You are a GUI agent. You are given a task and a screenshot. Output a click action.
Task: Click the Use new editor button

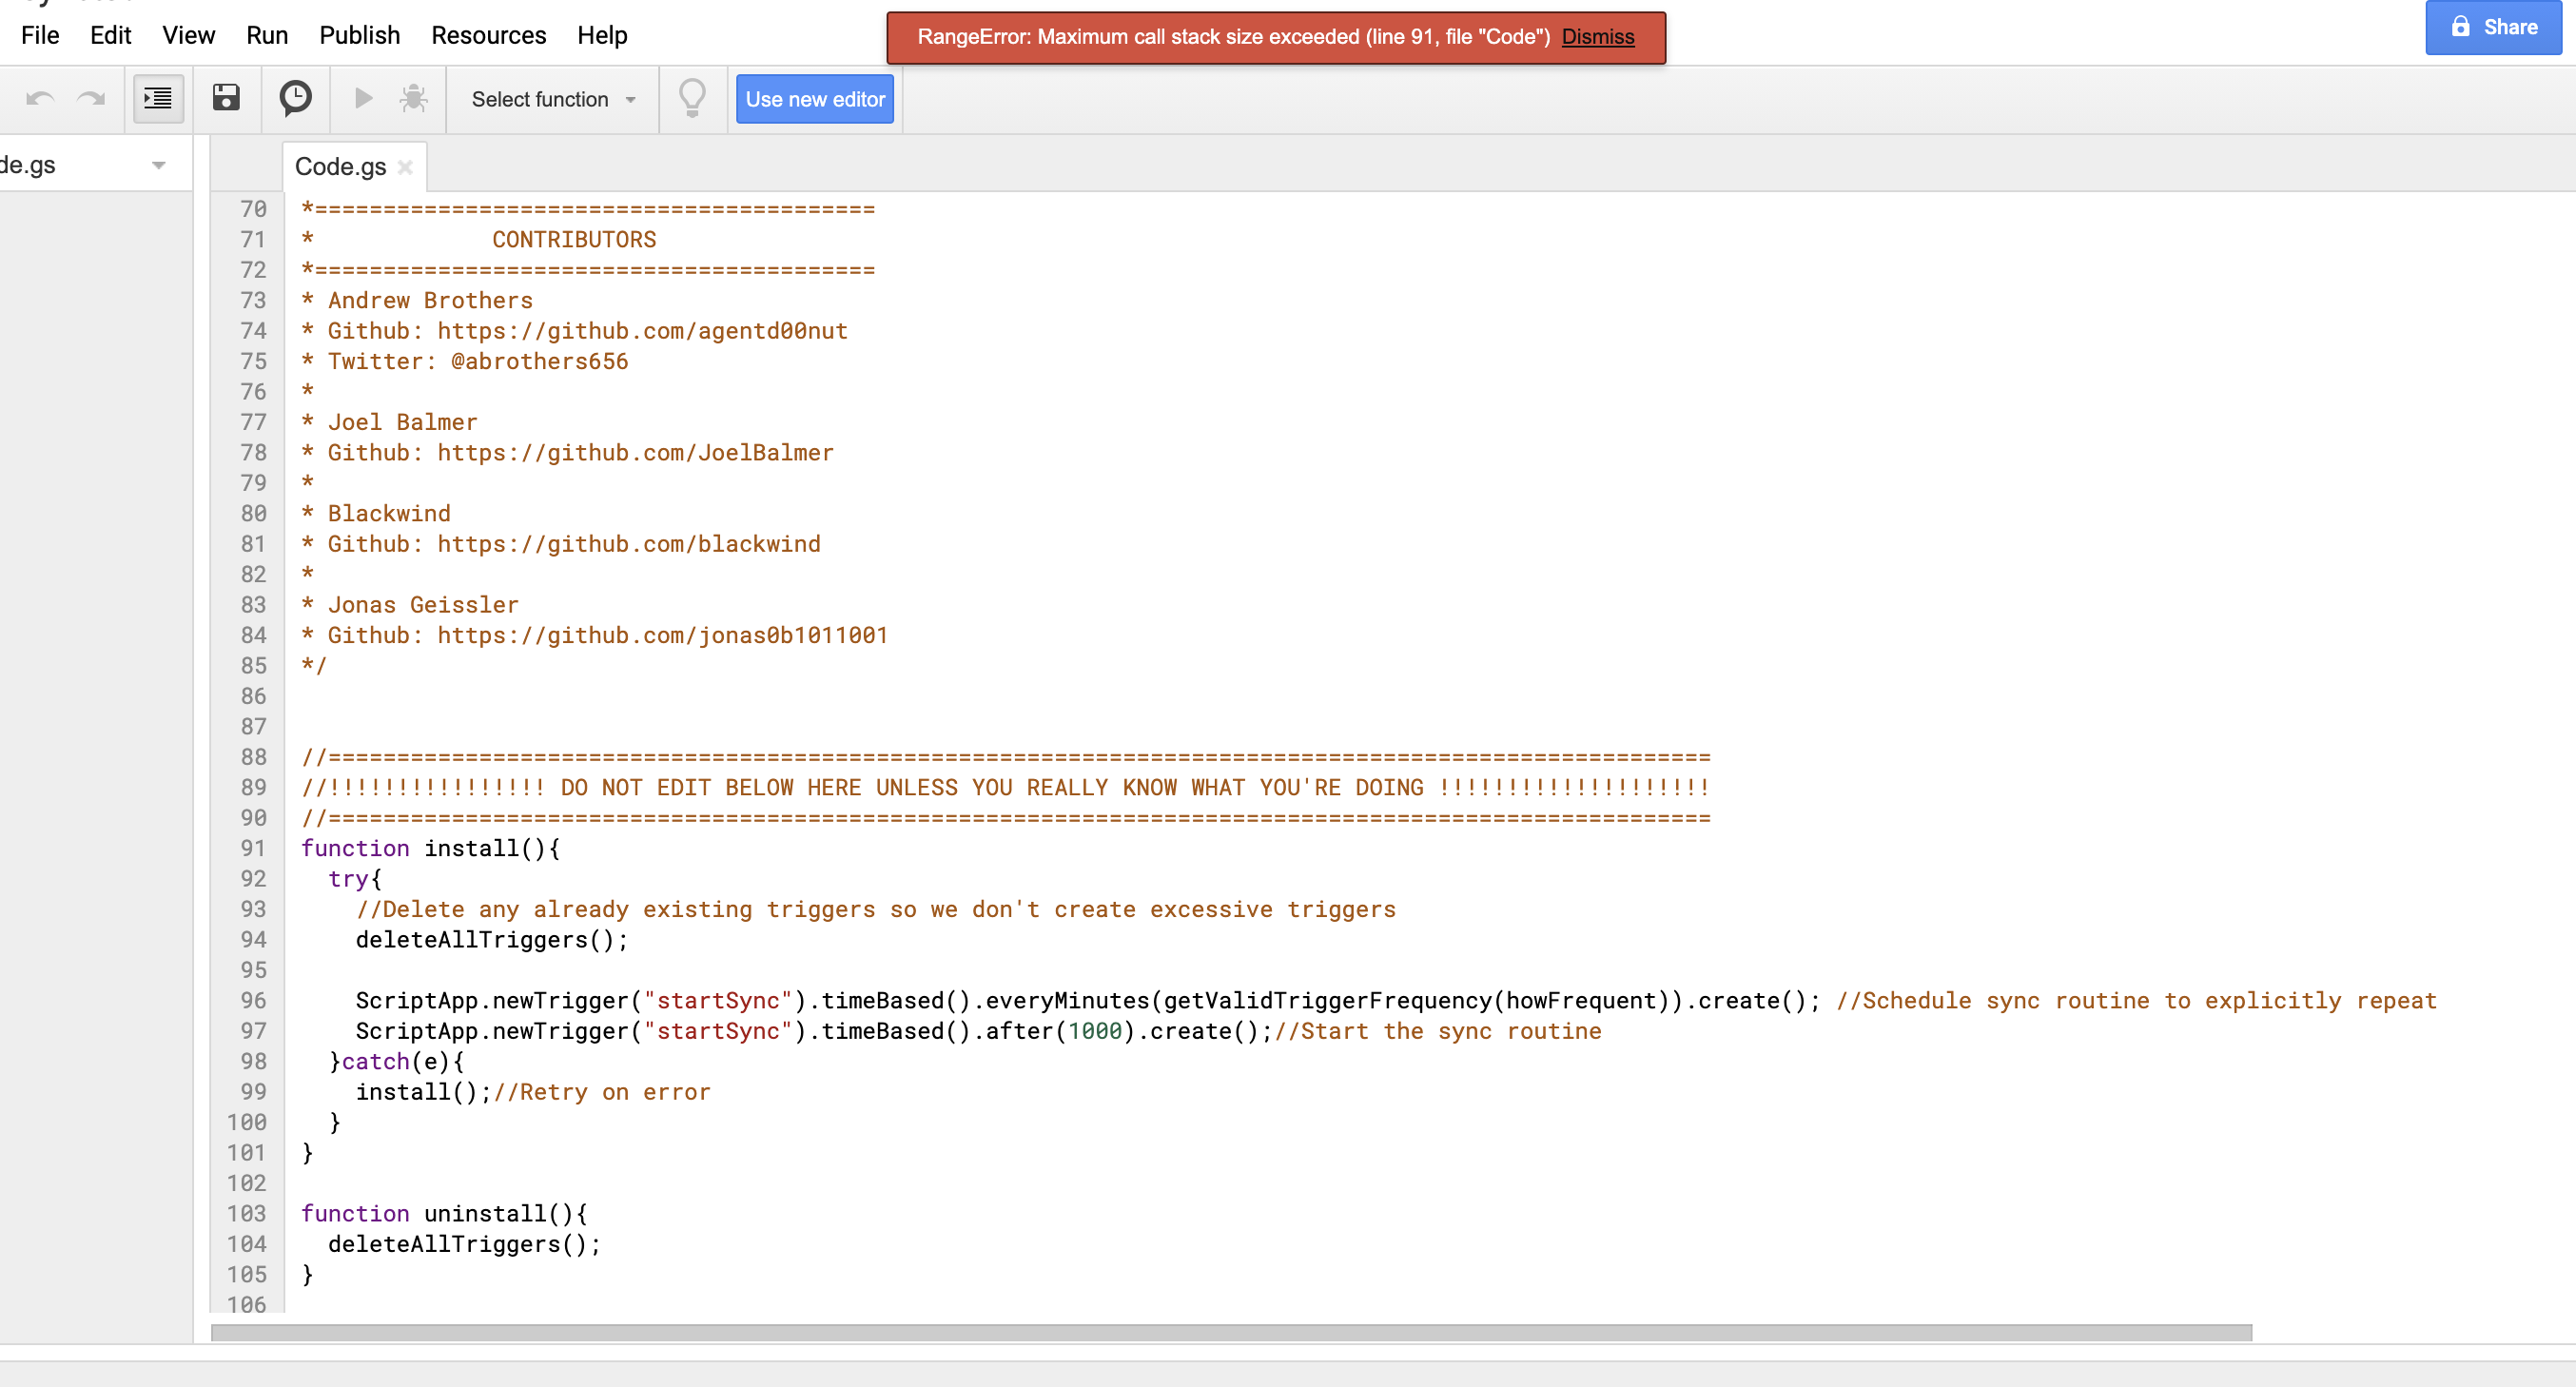814,99
